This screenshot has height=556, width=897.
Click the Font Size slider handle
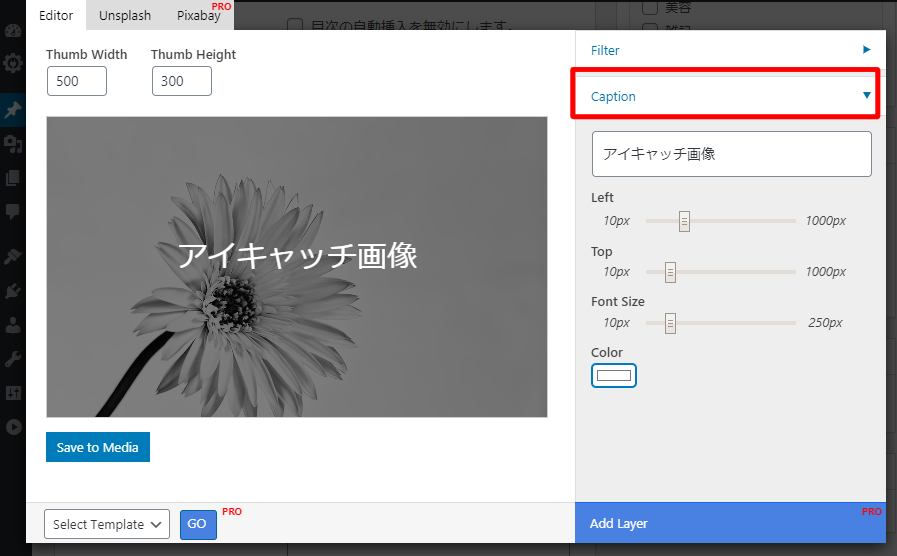(670, 323)
